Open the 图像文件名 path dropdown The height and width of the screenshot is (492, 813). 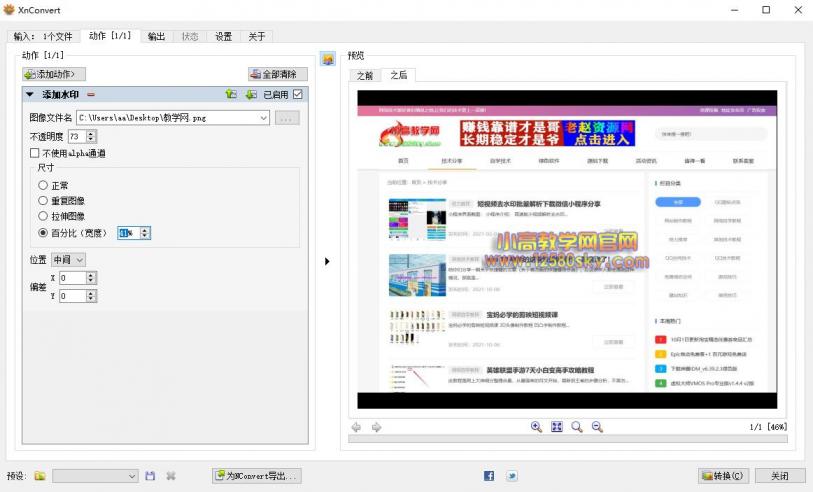263,118
